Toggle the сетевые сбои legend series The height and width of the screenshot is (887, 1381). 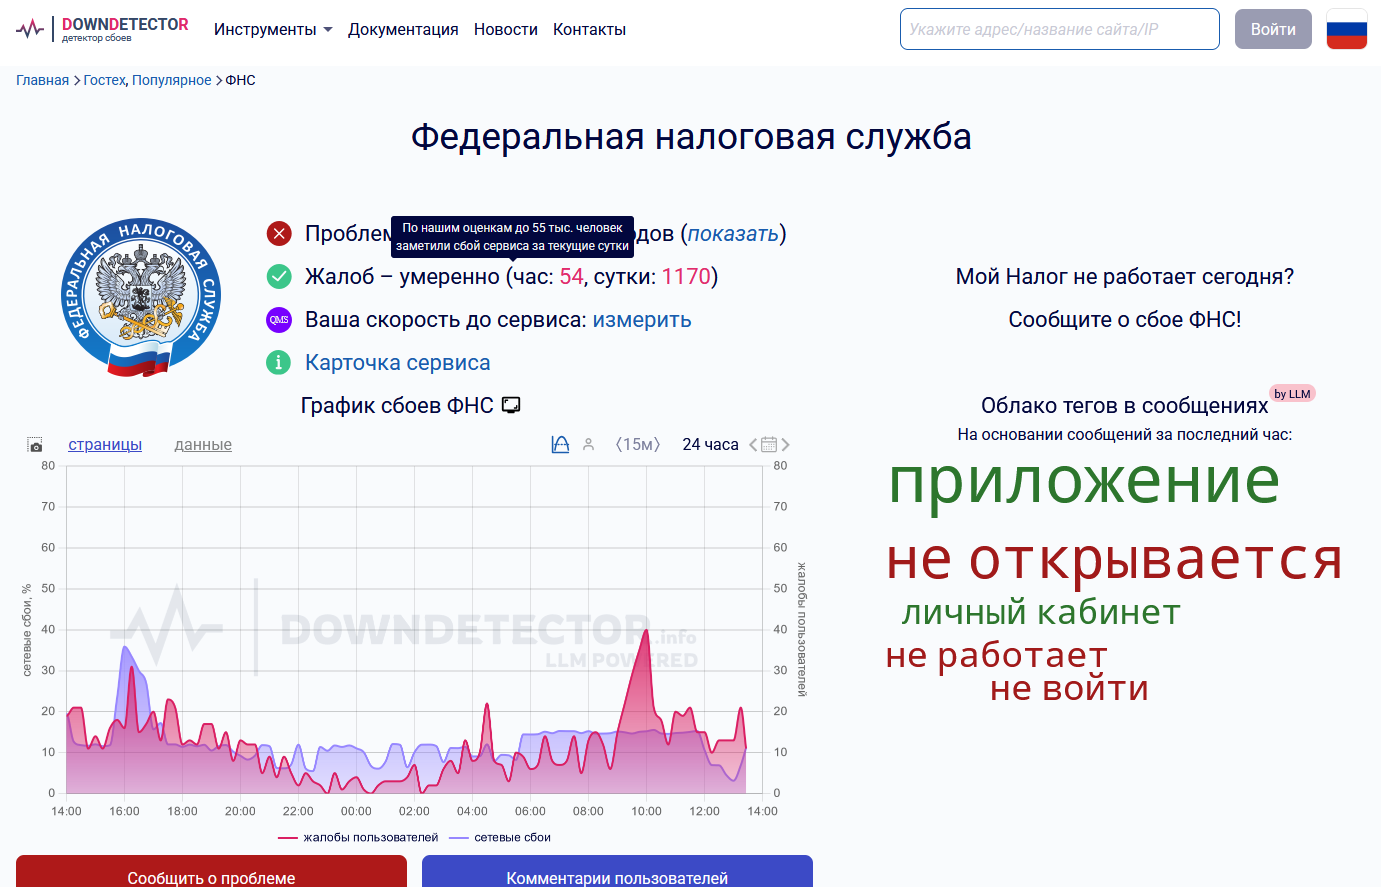tap(501, 838)
